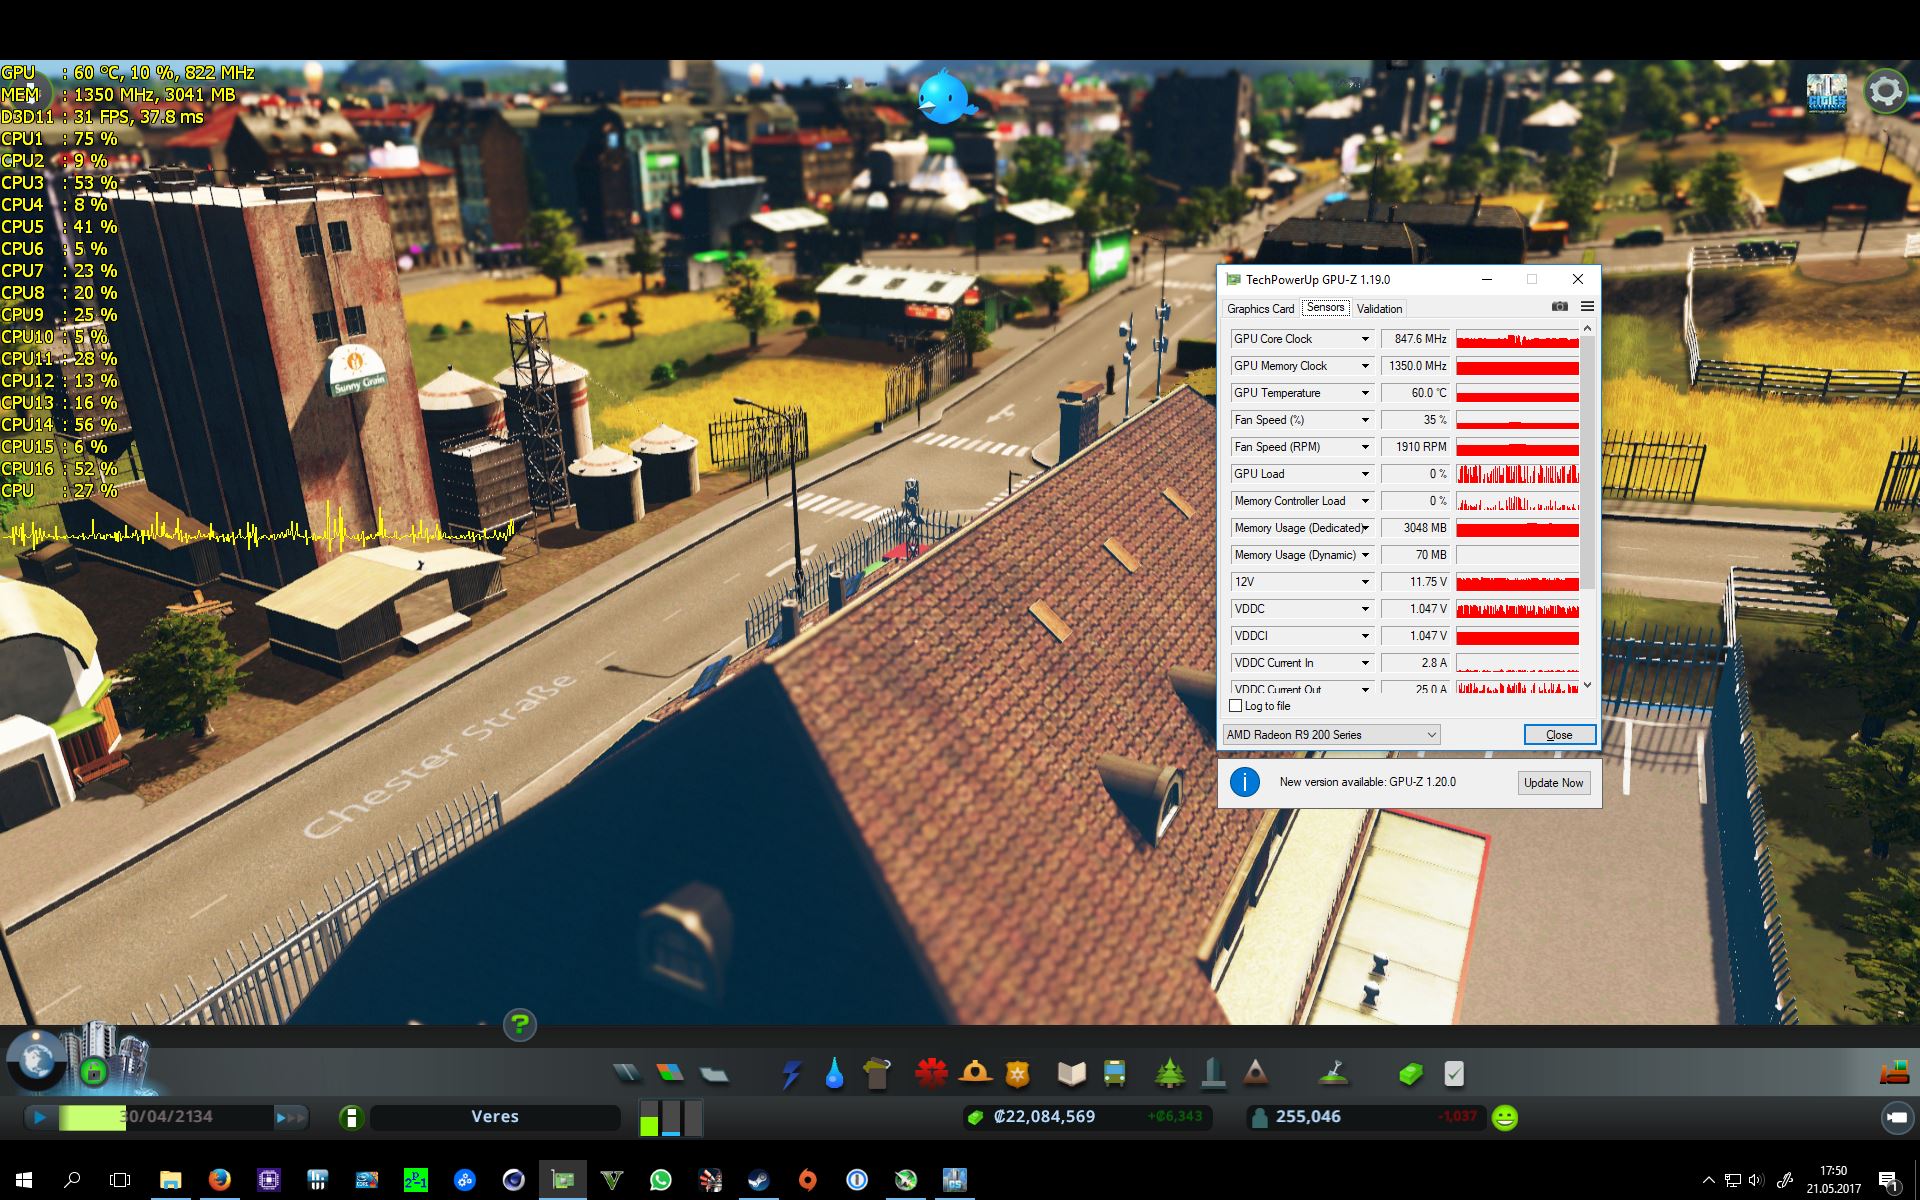Open the Public Transport menu
Viewport: 1920px width, 1200px height.
(1115, 1075)
